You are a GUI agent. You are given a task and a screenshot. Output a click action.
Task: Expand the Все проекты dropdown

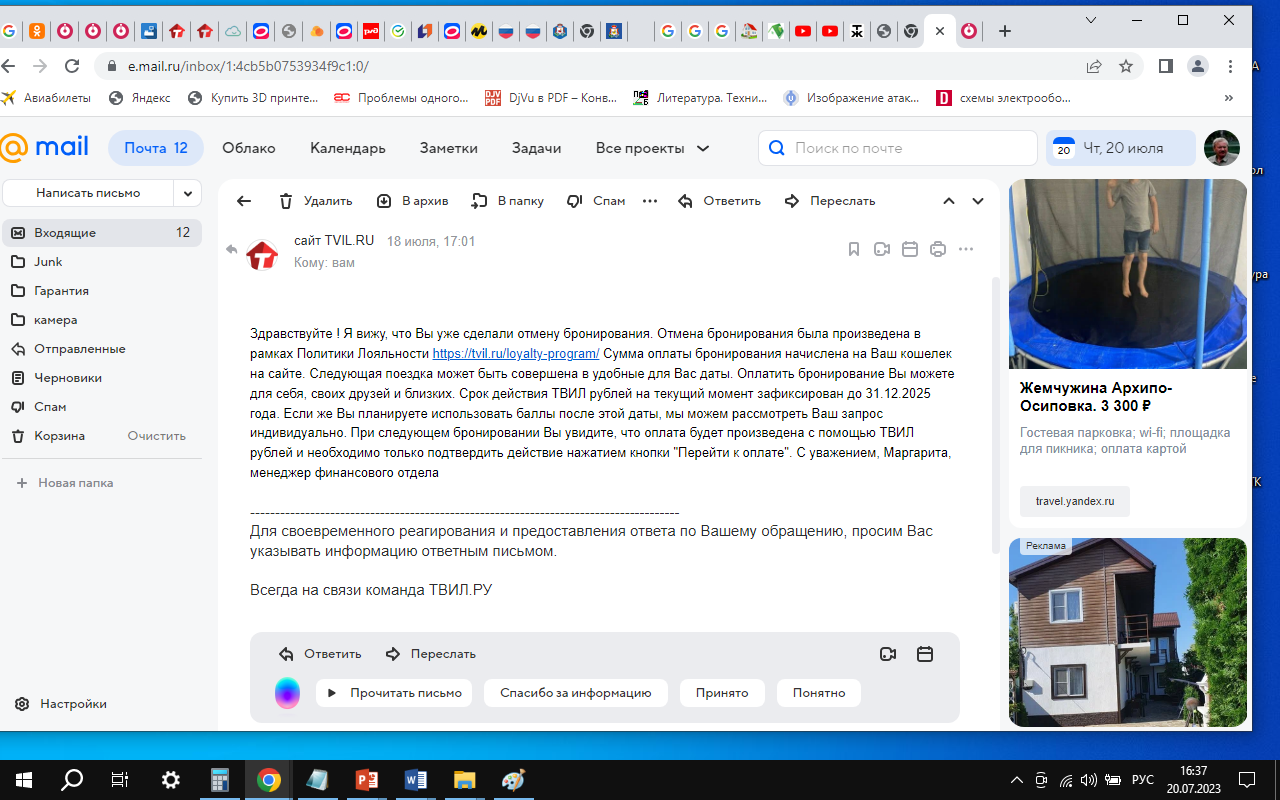pyautogui.click(x=652, y=148)
